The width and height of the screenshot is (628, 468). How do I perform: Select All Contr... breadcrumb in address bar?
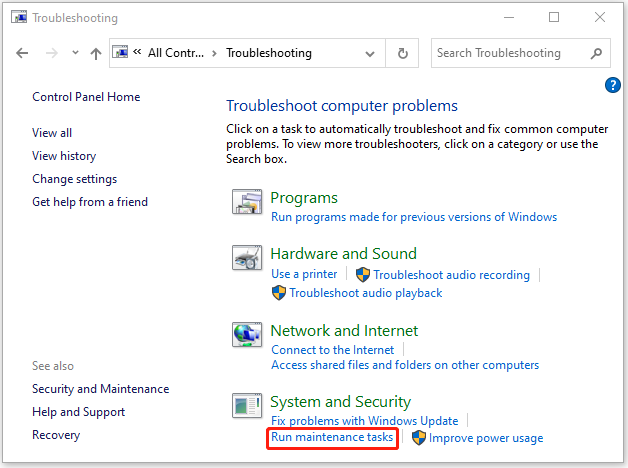coord(176,53)
